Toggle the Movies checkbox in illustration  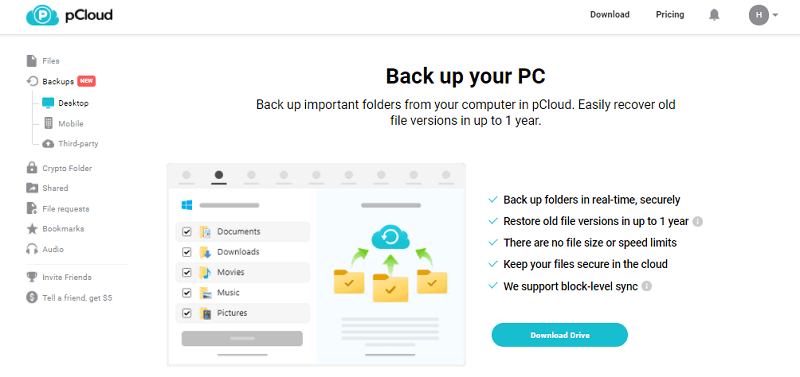pos(187,272)
